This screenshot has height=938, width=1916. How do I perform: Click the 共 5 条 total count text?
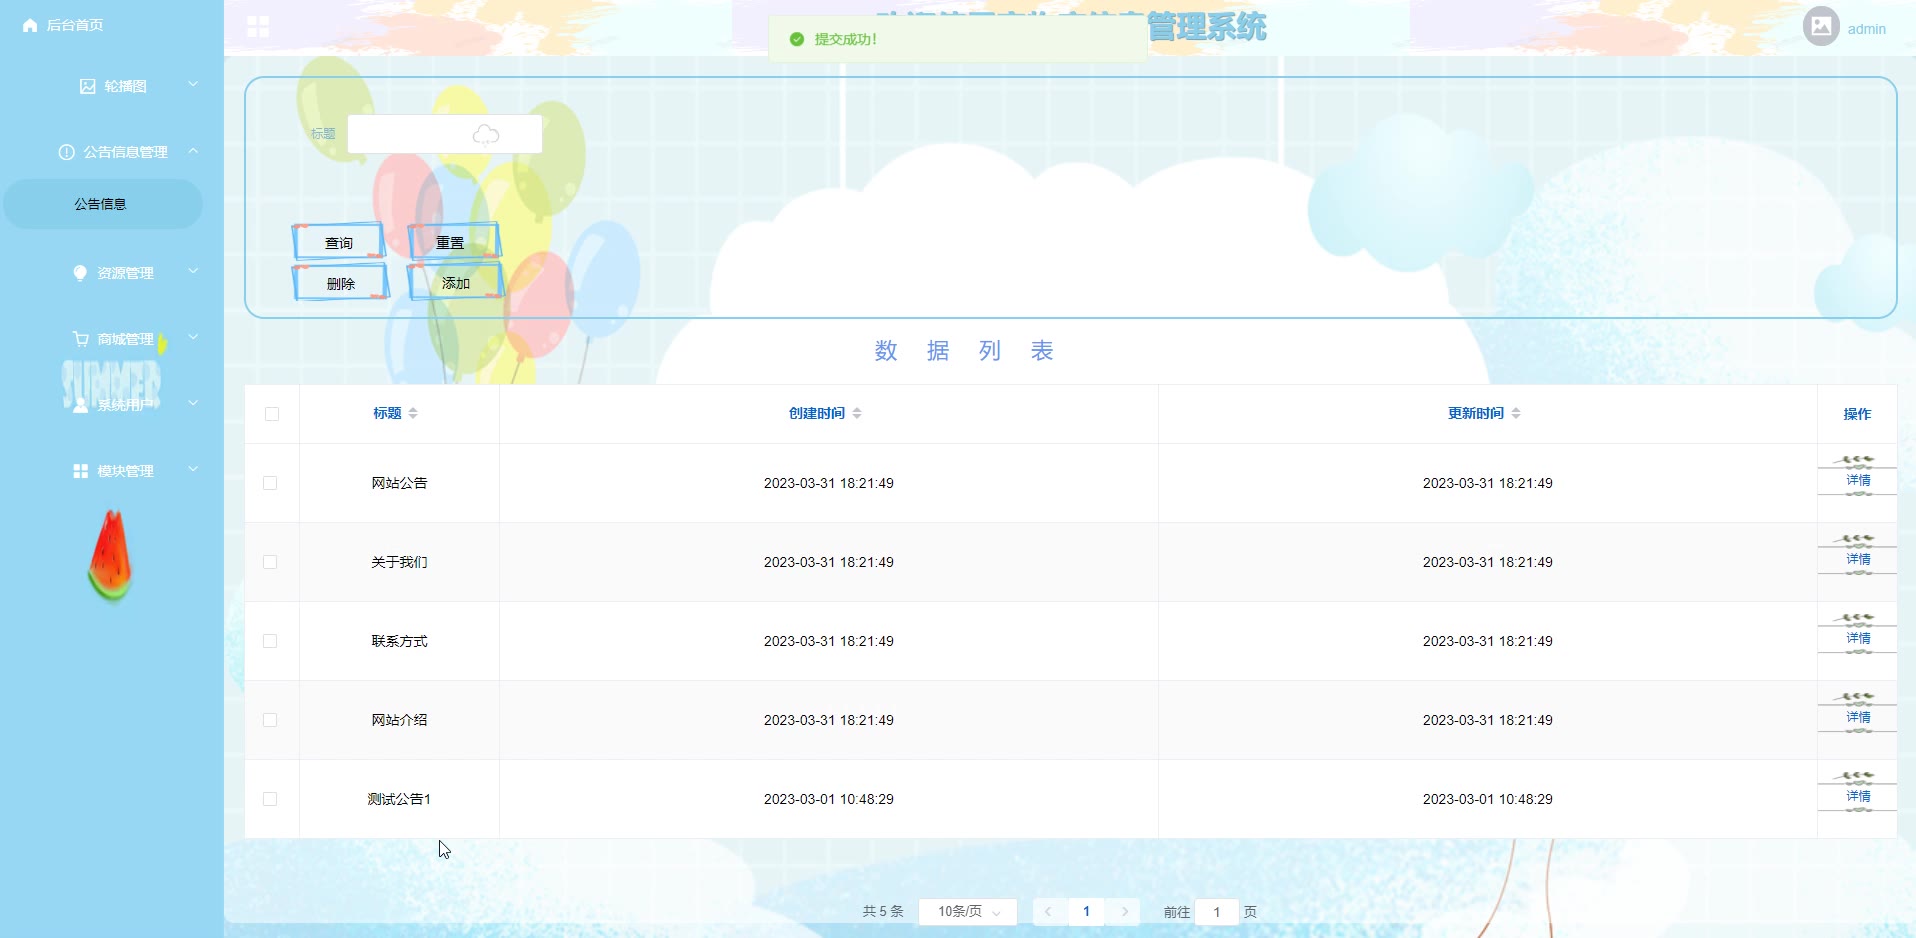click(883, 912)
